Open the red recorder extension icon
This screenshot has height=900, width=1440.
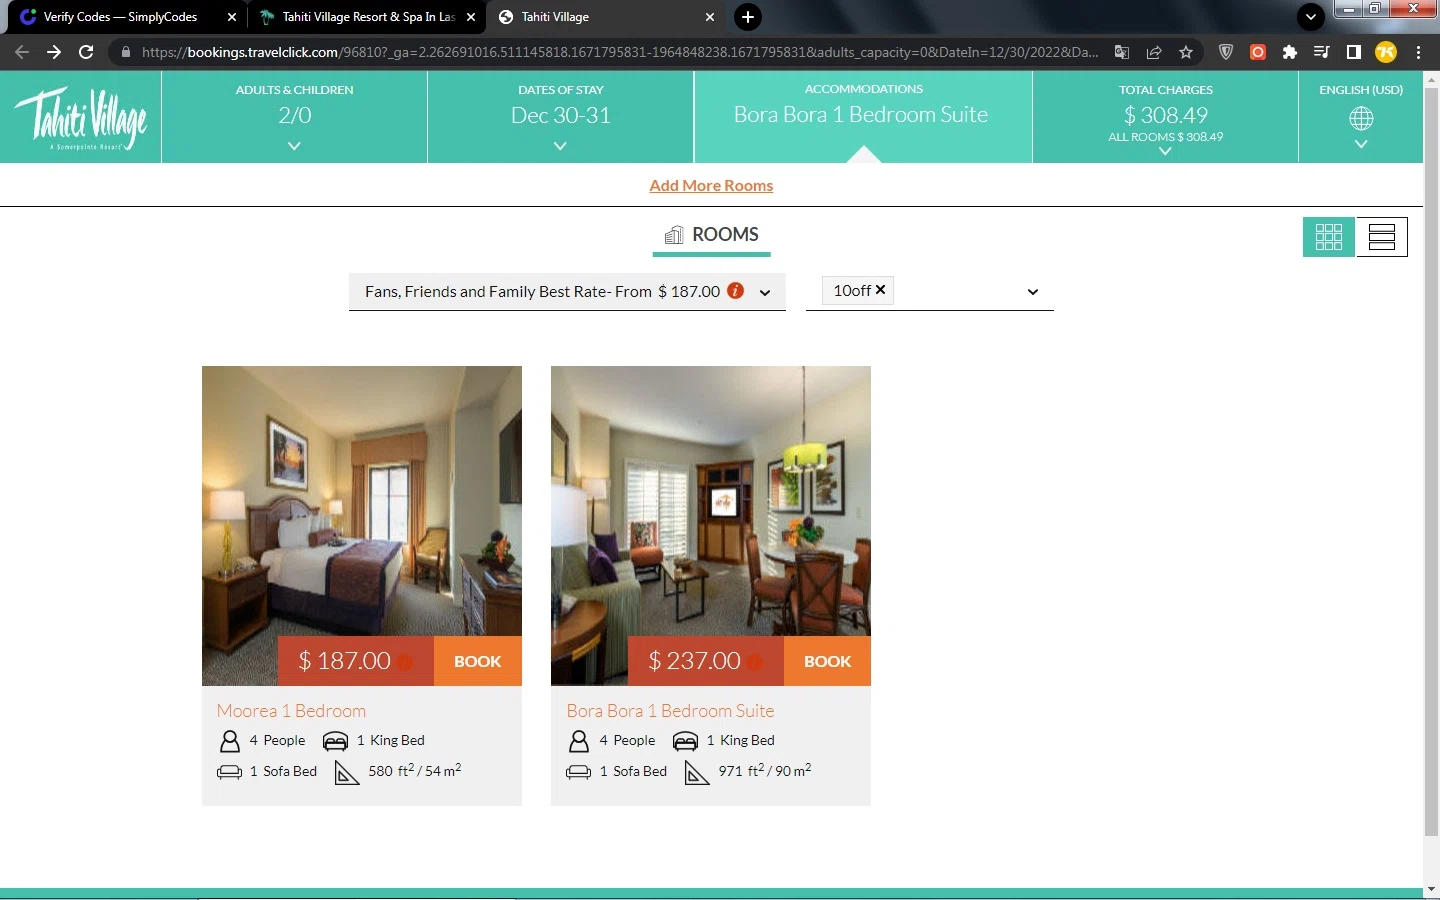pyautogui.click(x=1258, y=52)
